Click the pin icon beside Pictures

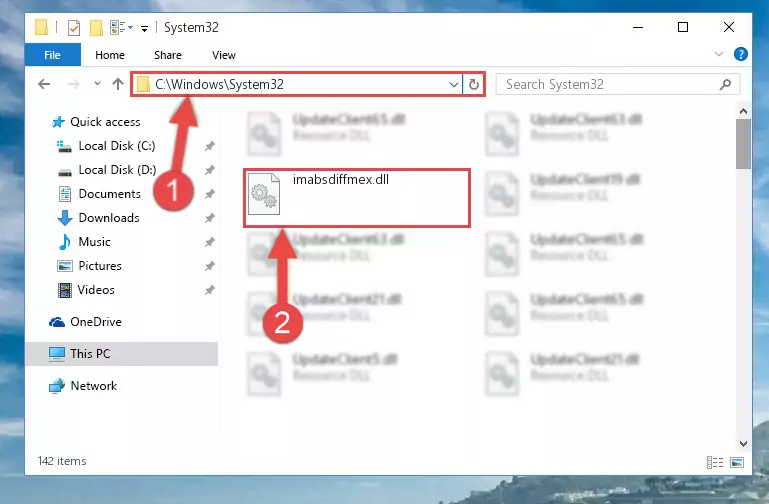[209, 266]
